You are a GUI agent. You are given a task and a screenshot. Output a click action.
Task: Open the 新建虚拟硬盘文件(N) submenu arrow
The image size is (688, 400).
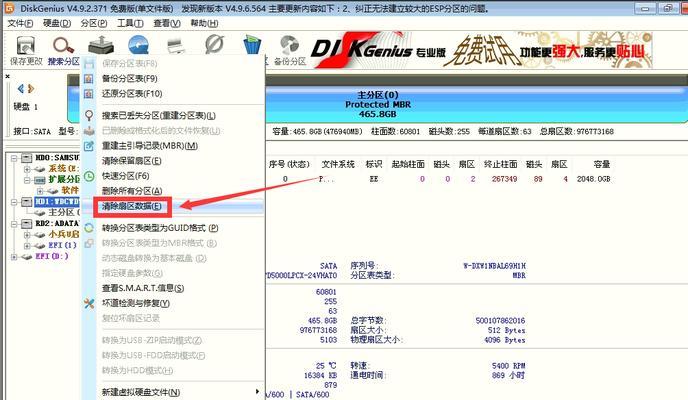257,392
